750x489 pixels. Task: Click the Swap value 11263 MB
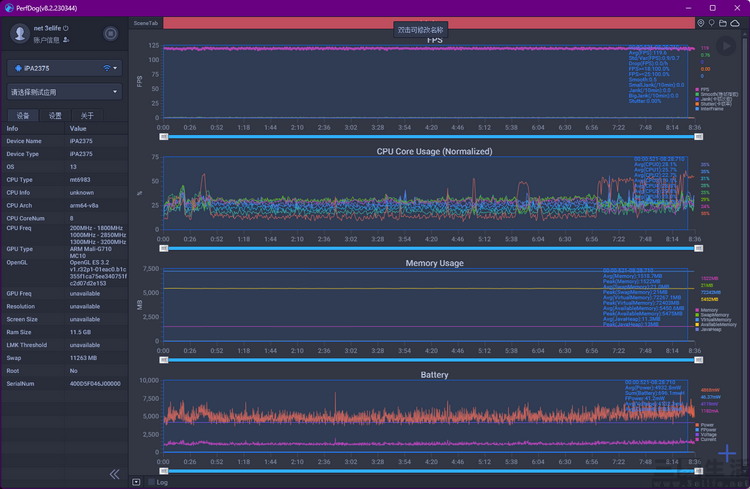tap(83, 358)
